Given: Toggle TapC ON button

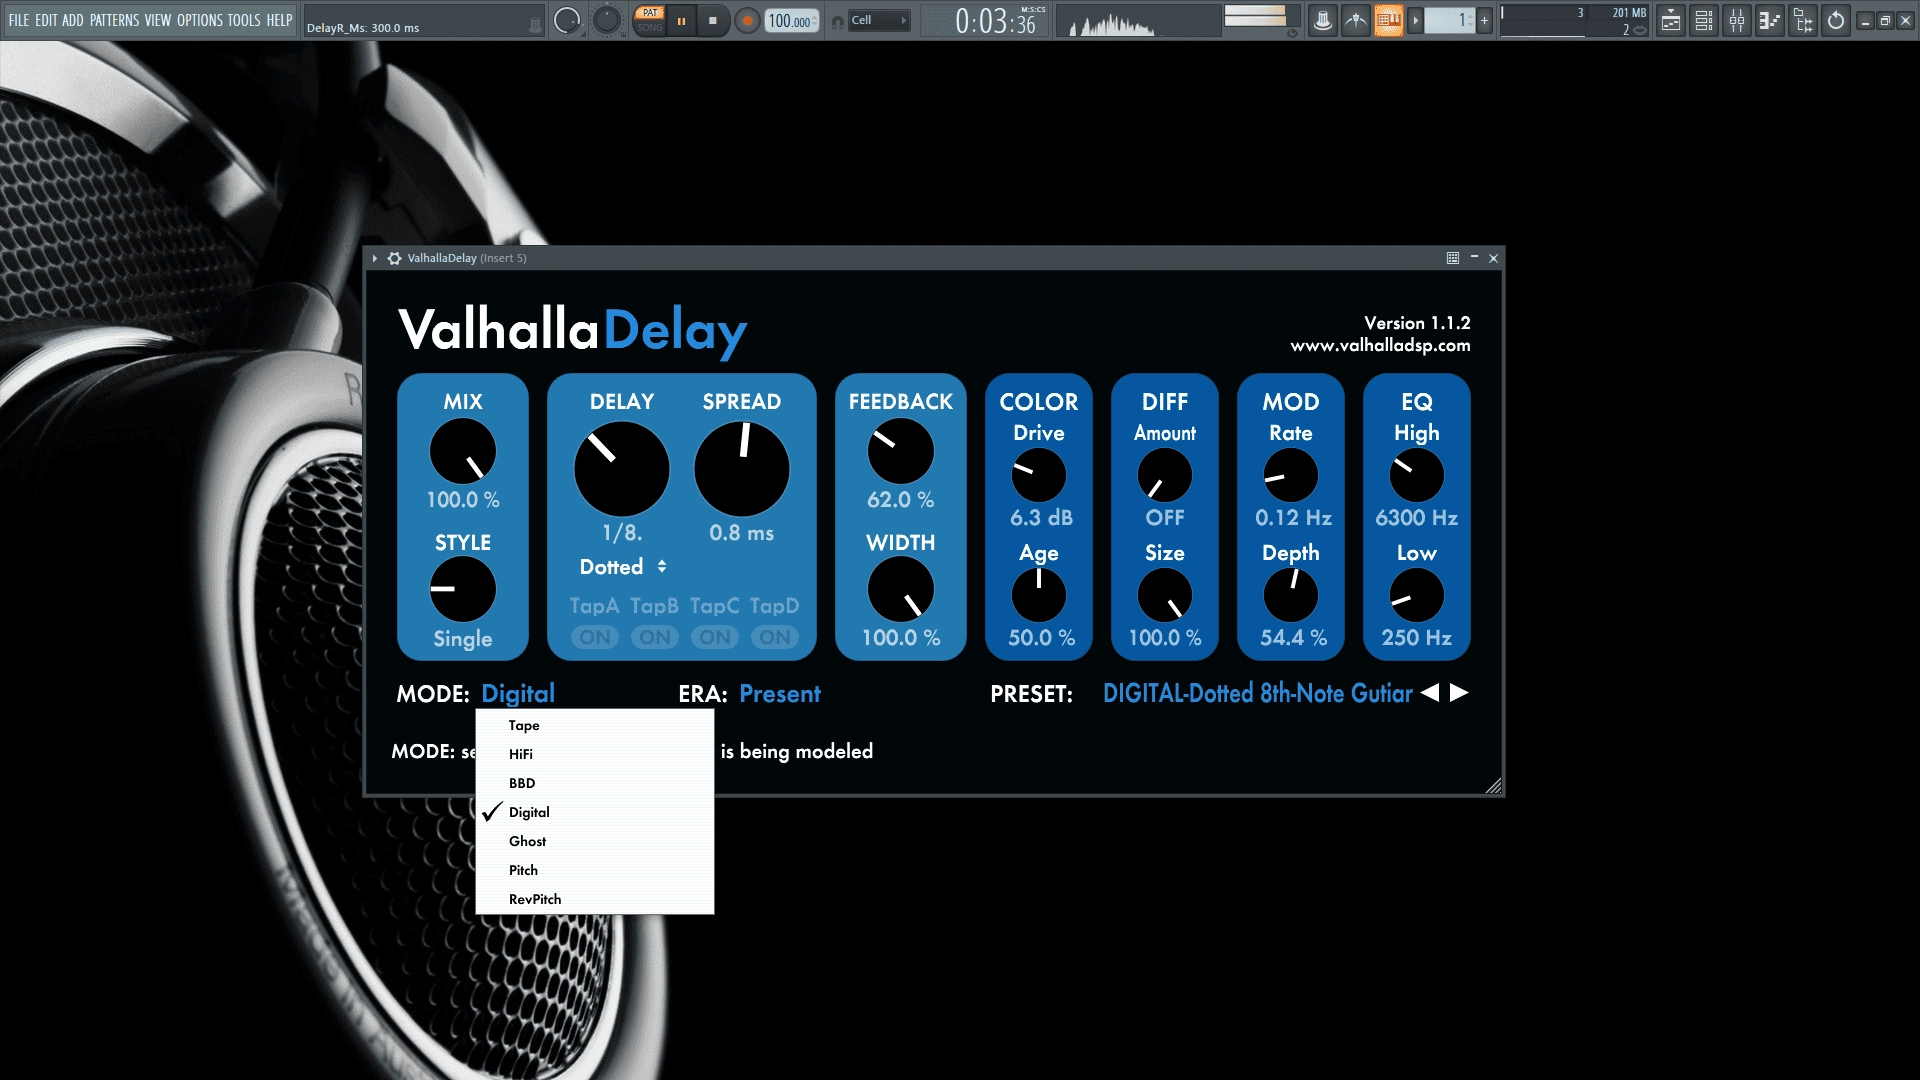Looking at the screenshot, I should tap(715, 637).
